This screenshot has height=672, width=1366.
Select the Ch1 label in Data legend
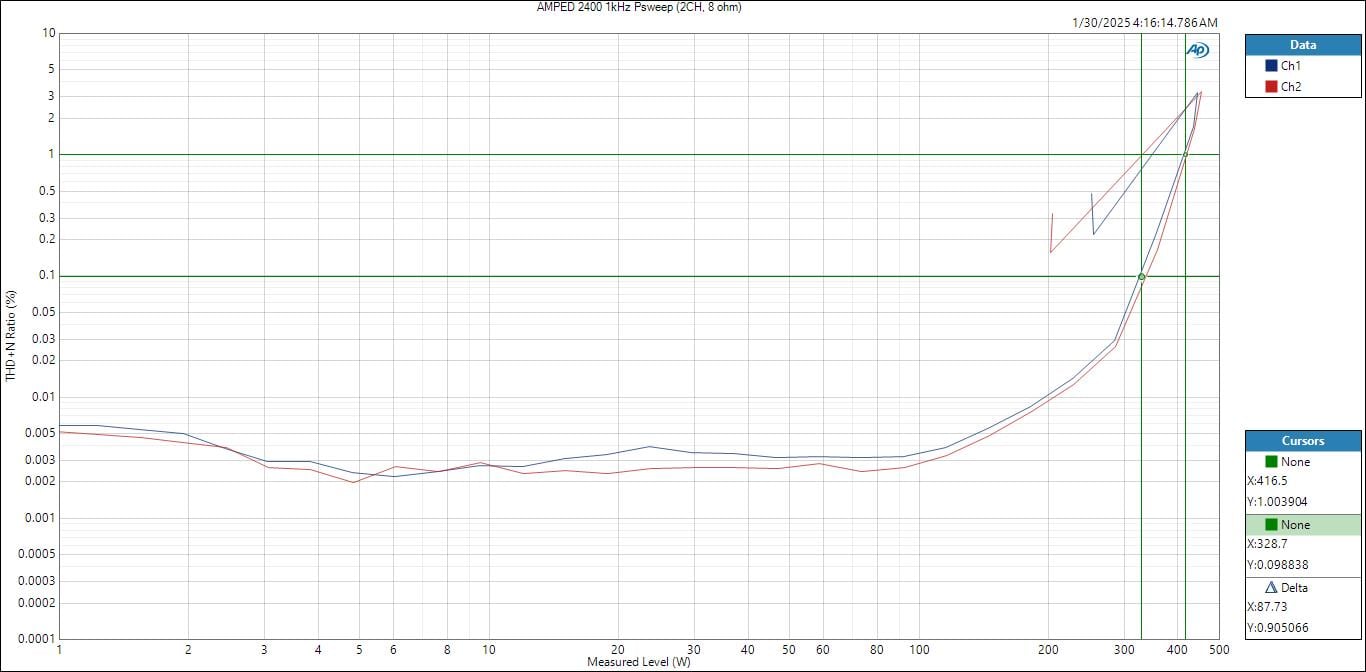point(1291,65)
